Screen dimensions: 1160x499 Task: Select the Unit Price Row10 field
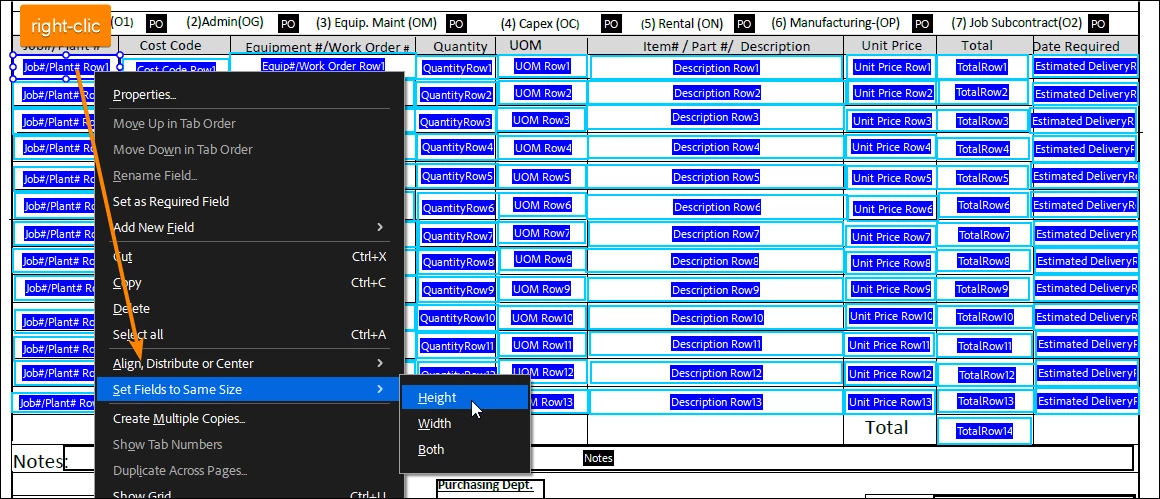pyautogui.click(x=891, y=316)
